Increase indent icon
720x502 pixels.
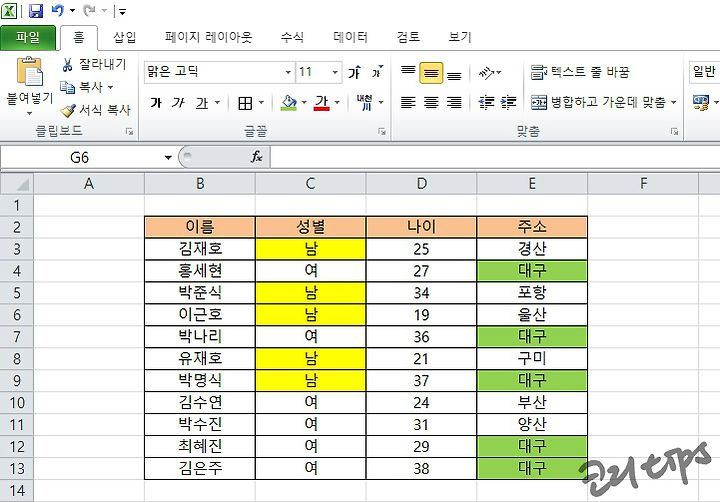(508, 102)
